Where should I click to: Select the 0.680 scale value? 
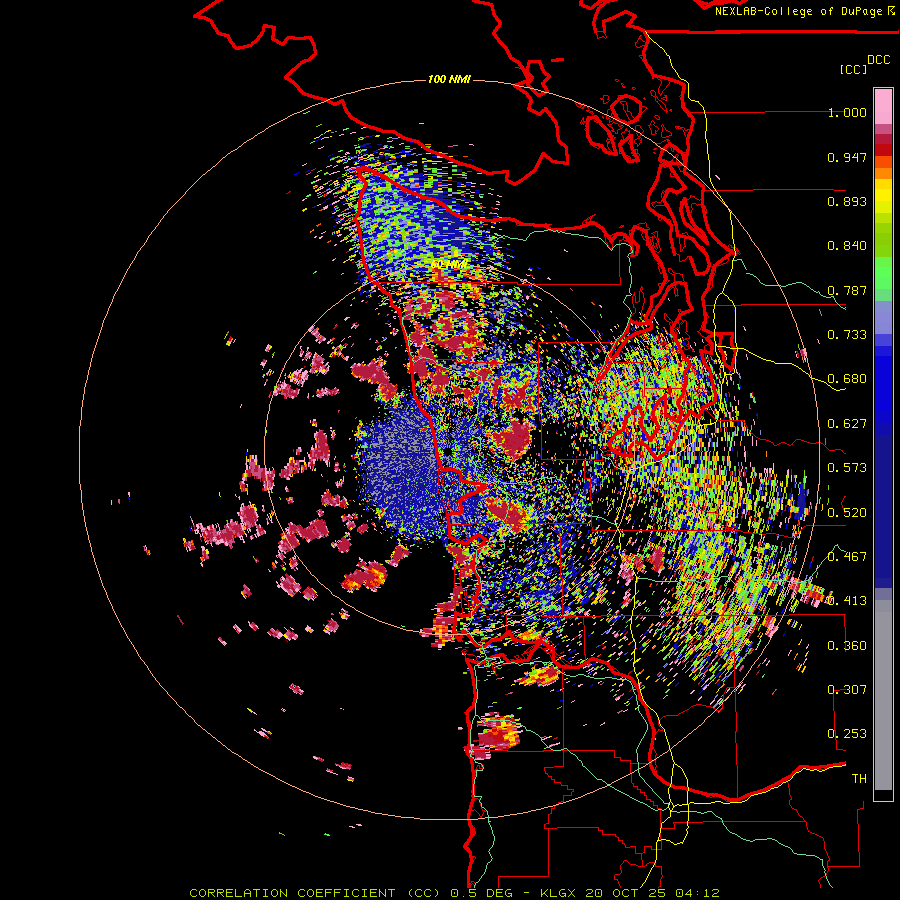[x=847, y=379]
